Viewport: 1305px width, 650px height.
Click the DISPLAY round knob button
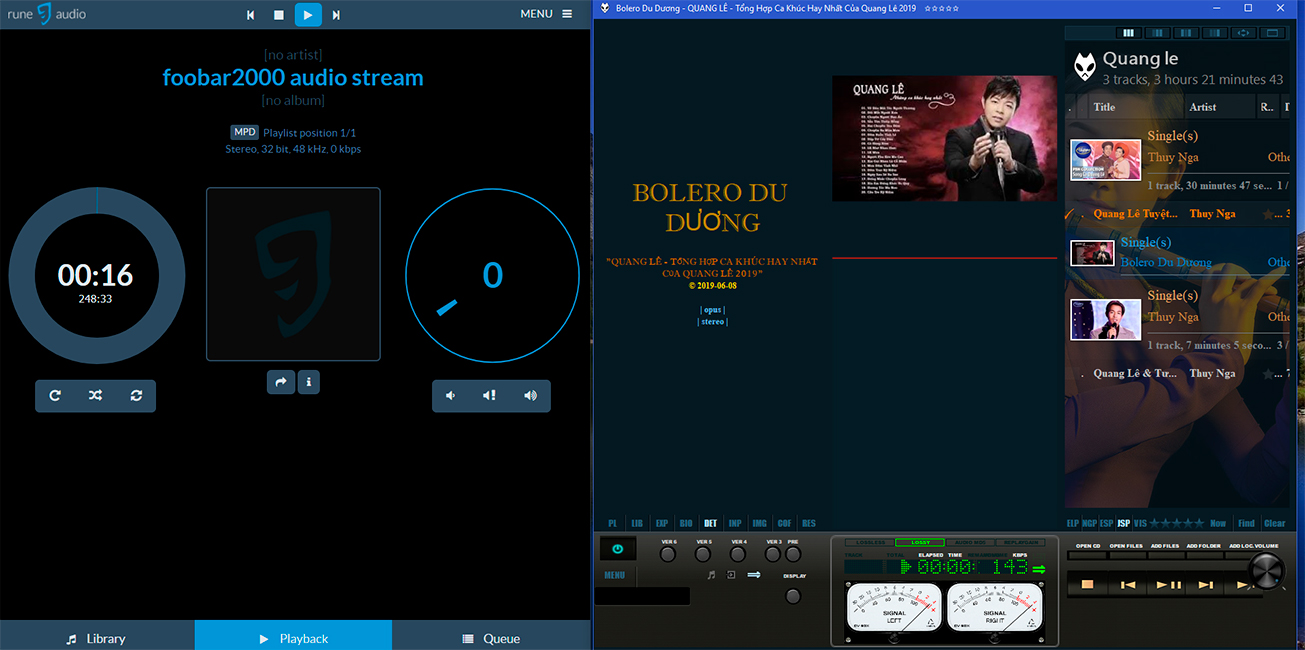point(794,596)
